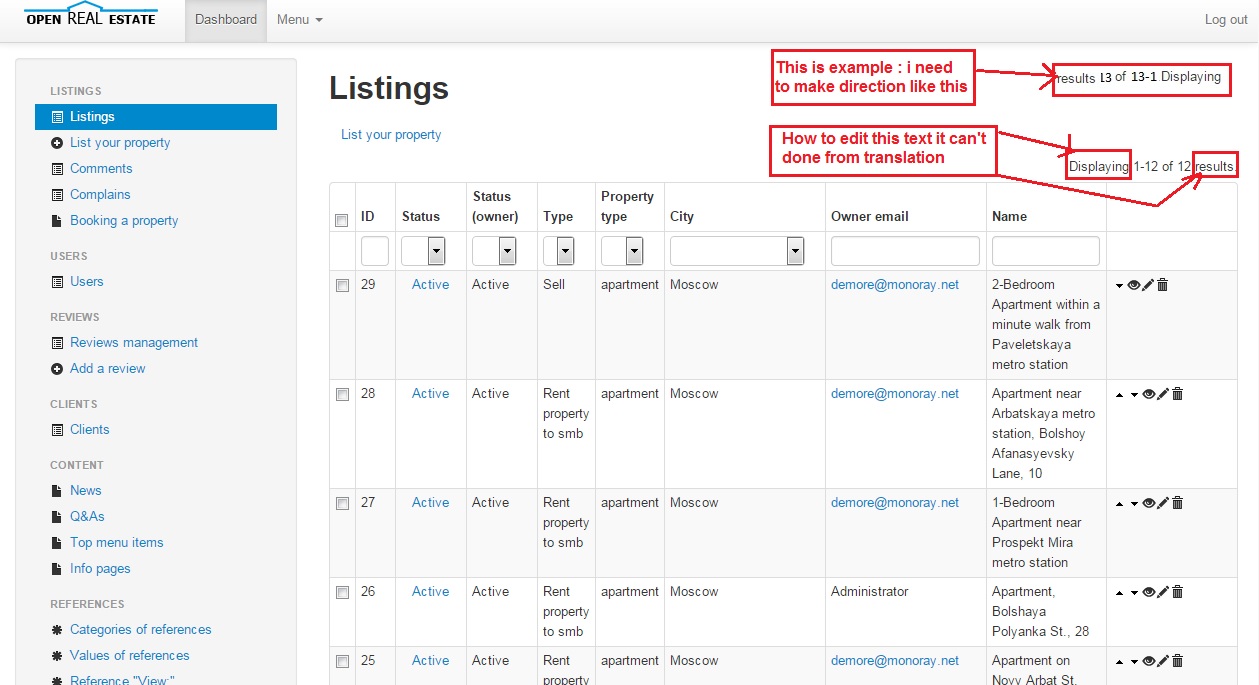1259x685 pixels.
Task: Select the checkbox for listing 27
Action: (x=342, y=503)
